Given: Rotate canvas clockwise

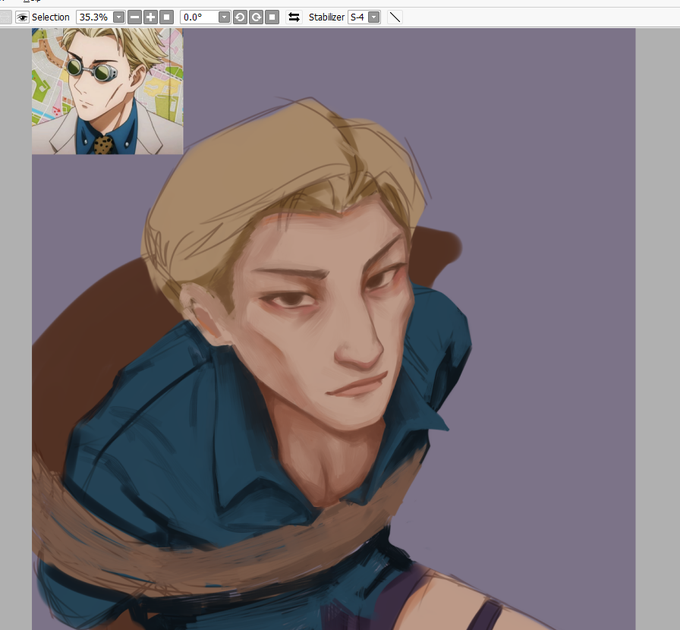Looking at the screenshot, I should point(256,17).
